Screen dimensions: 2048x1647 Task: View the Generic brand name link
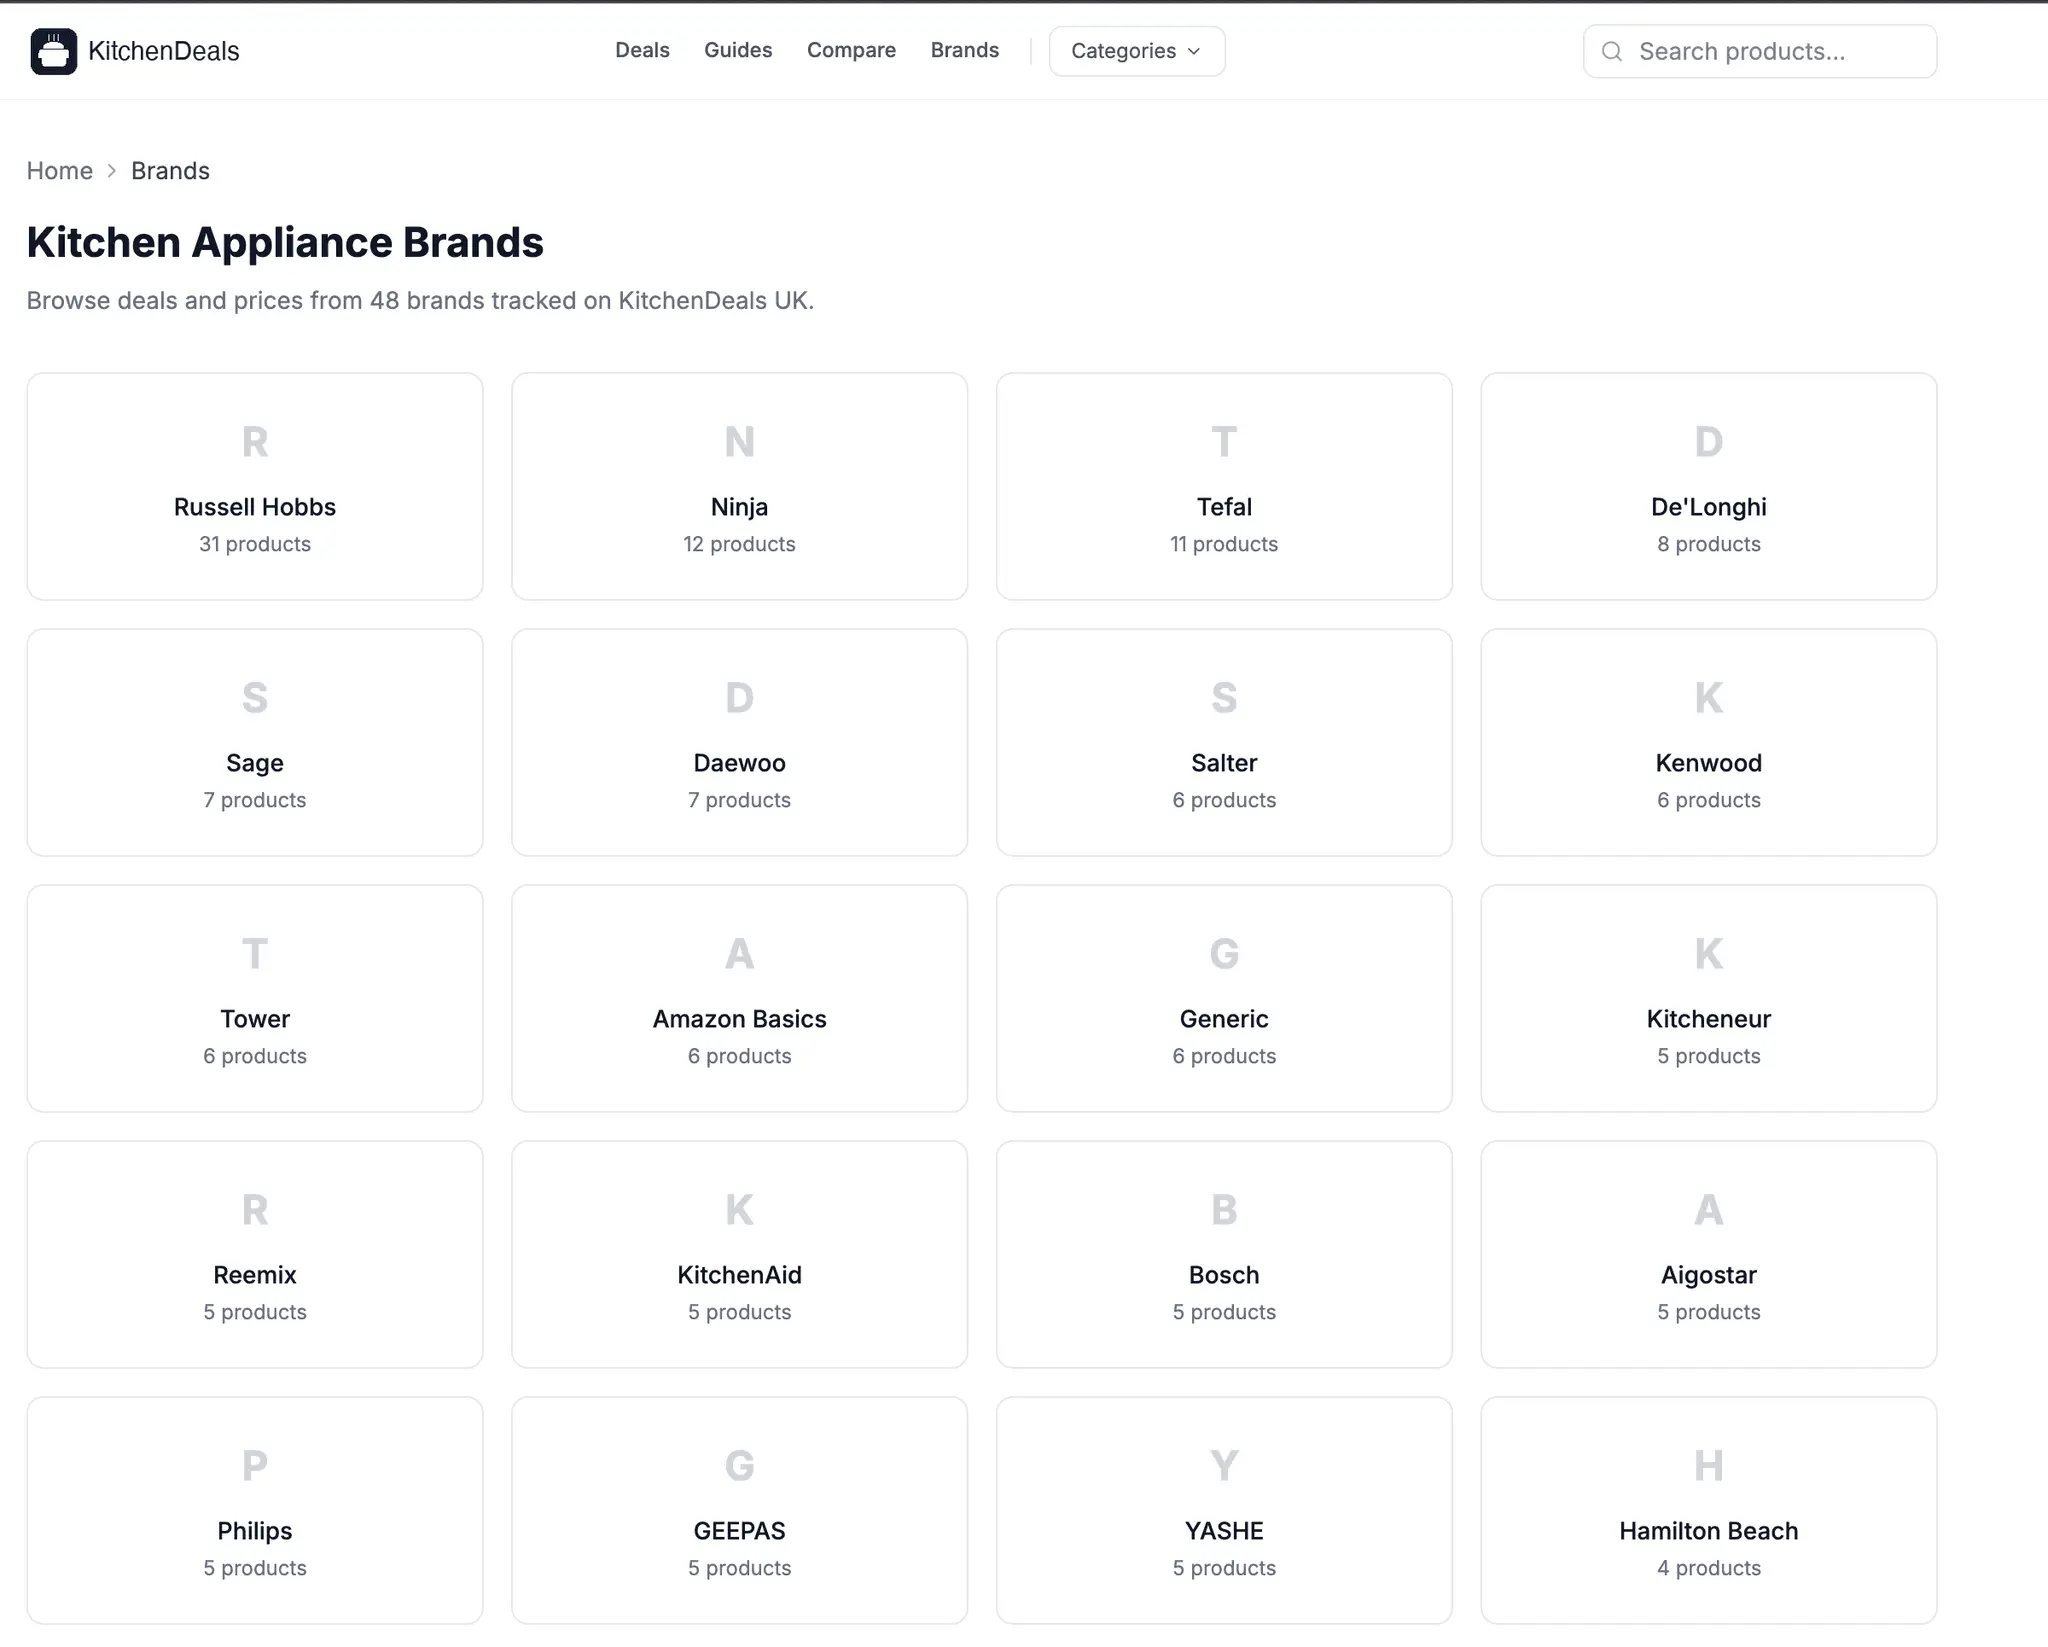tap(1224, 1019)
